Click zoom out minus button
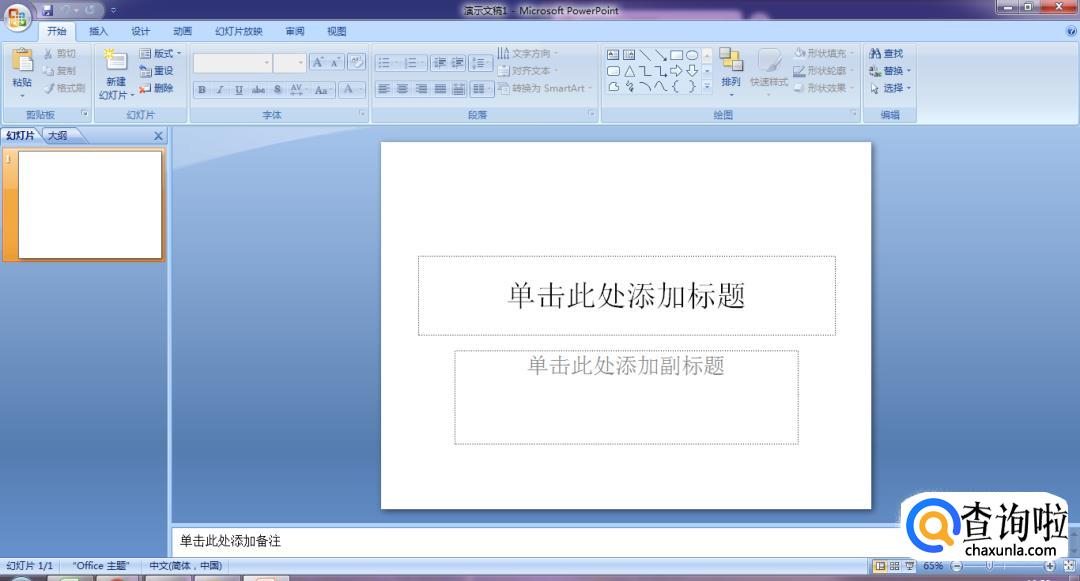The width and height of the screenshot is (1080, 581). click(956, 566)
